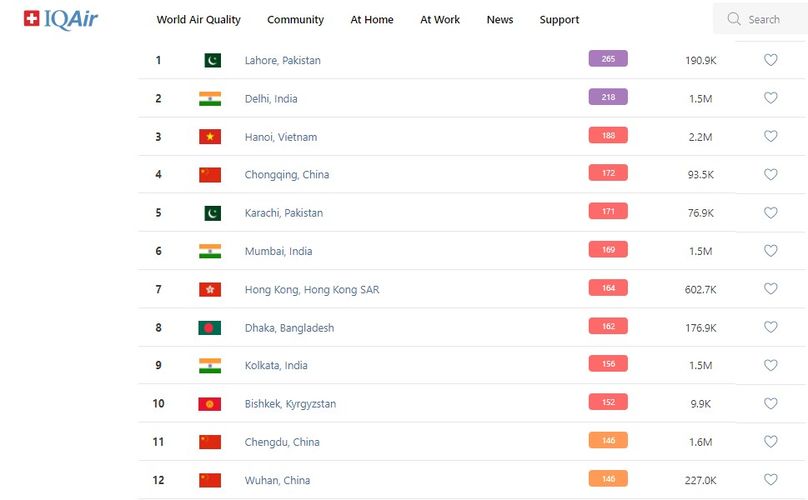Favorite Chongqing using its heart icon
808x500 pixels.
(770, 175)
